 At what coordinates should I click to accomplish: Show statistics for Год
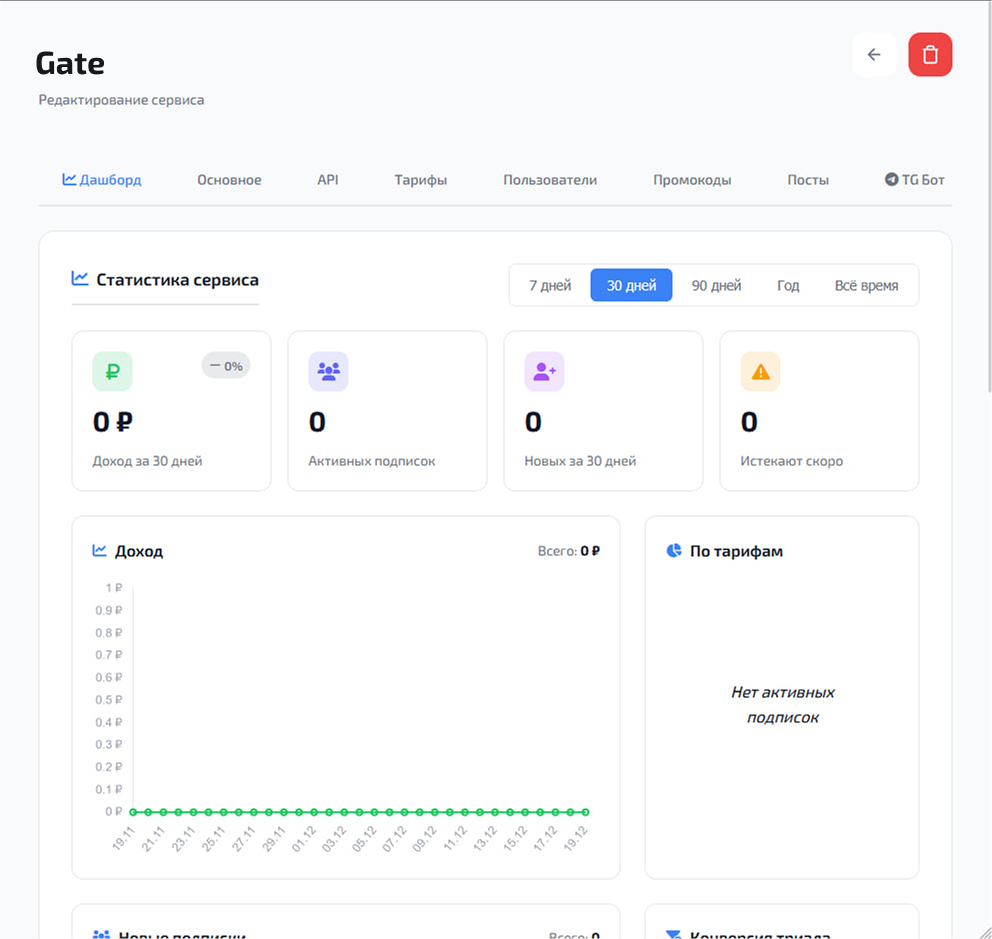pos(788,285)
